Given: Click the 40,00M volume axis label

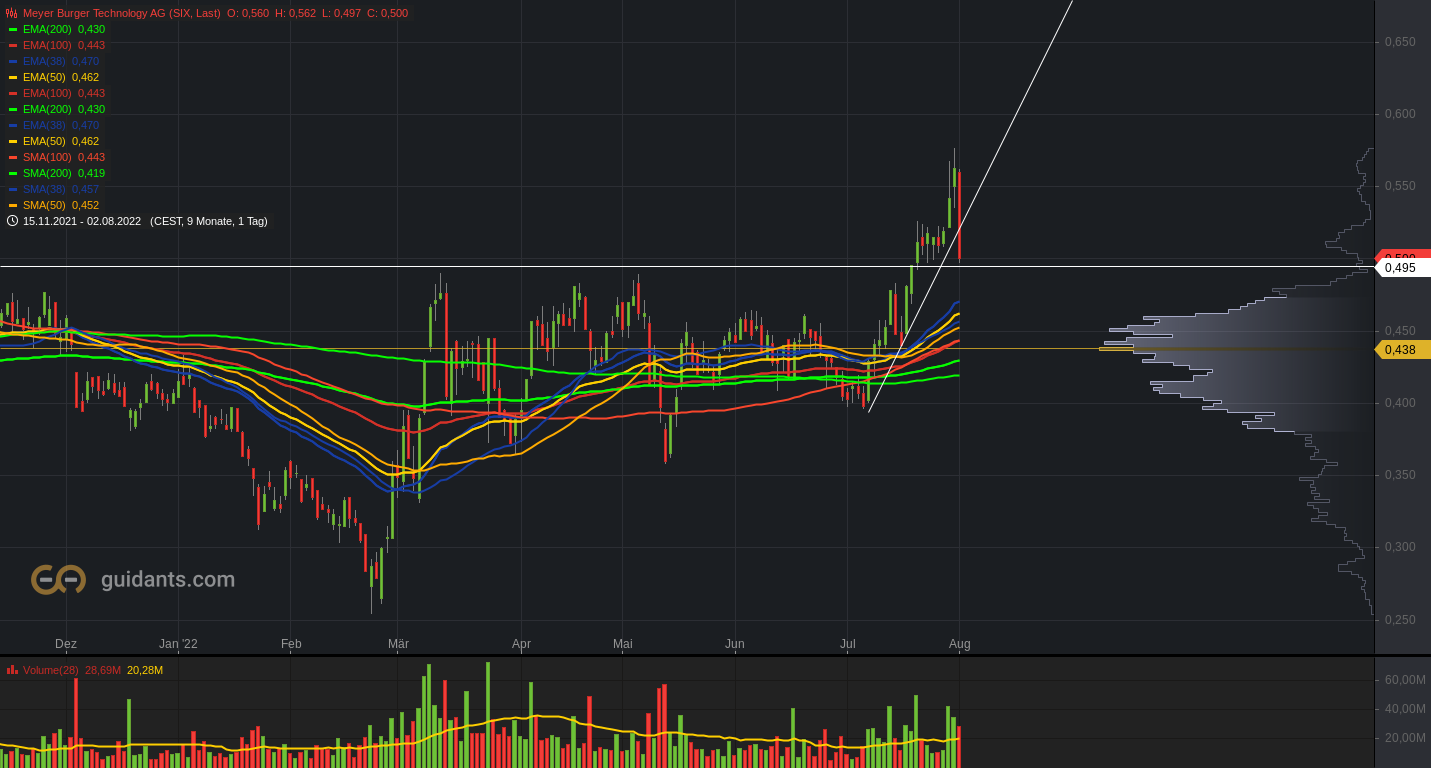Looking at the screenshot, I should (1405, 709).
